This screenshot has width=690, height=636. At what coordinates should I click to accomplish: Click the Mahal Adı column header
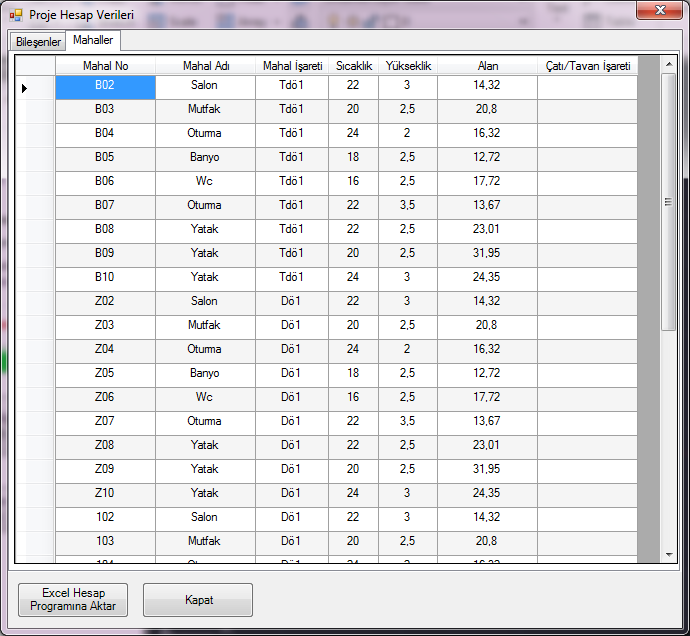point(206,66)
